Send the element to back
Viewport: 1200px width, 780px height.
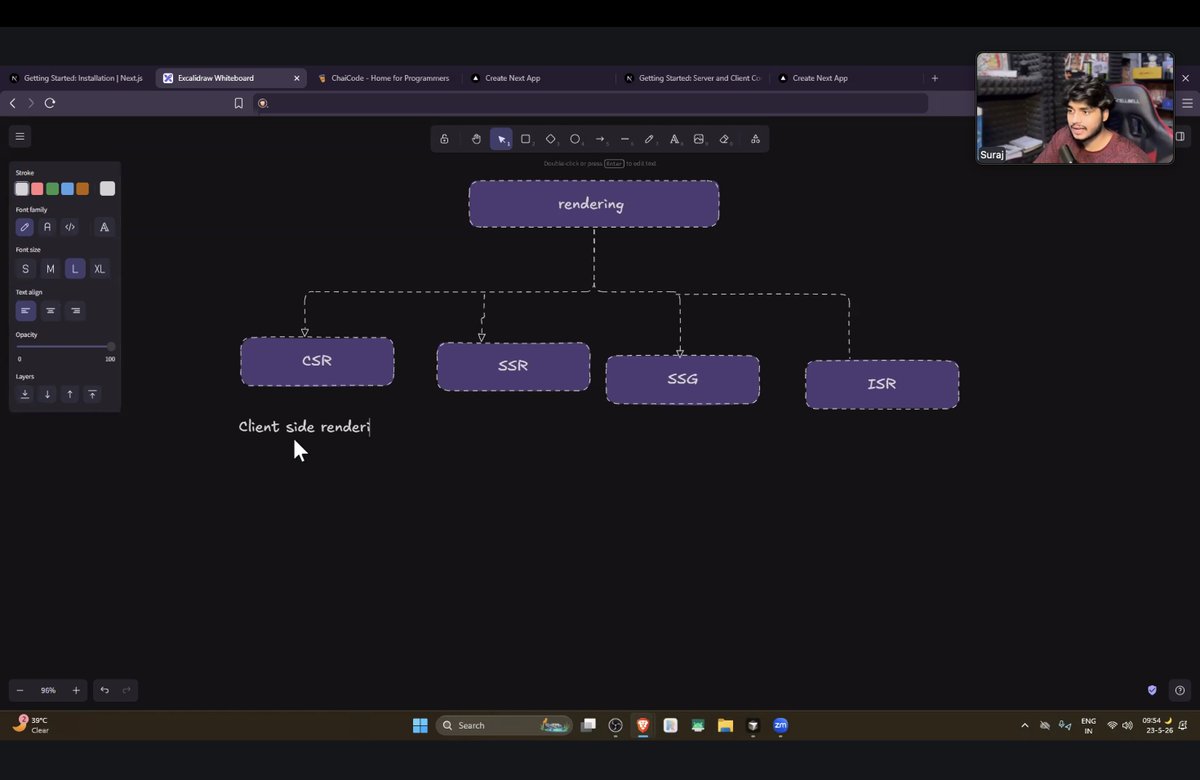tap(25, 395)
